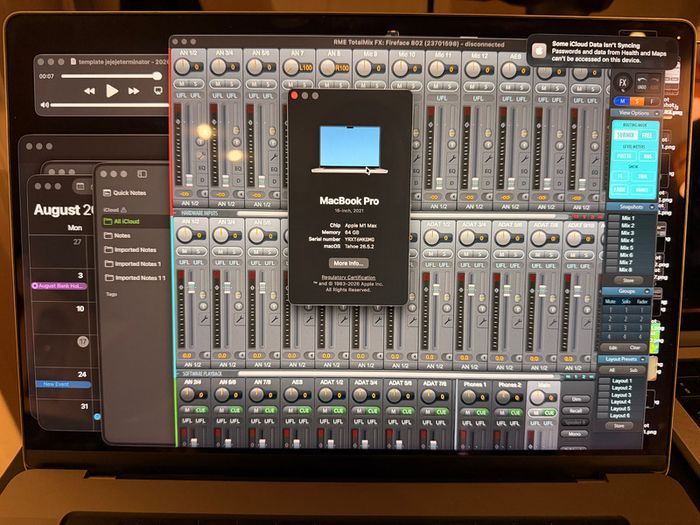The height and width of the screenshot is (525, 700).
Task: Click the Redo arrow in TotalMix
Action: tap(654, 83)
